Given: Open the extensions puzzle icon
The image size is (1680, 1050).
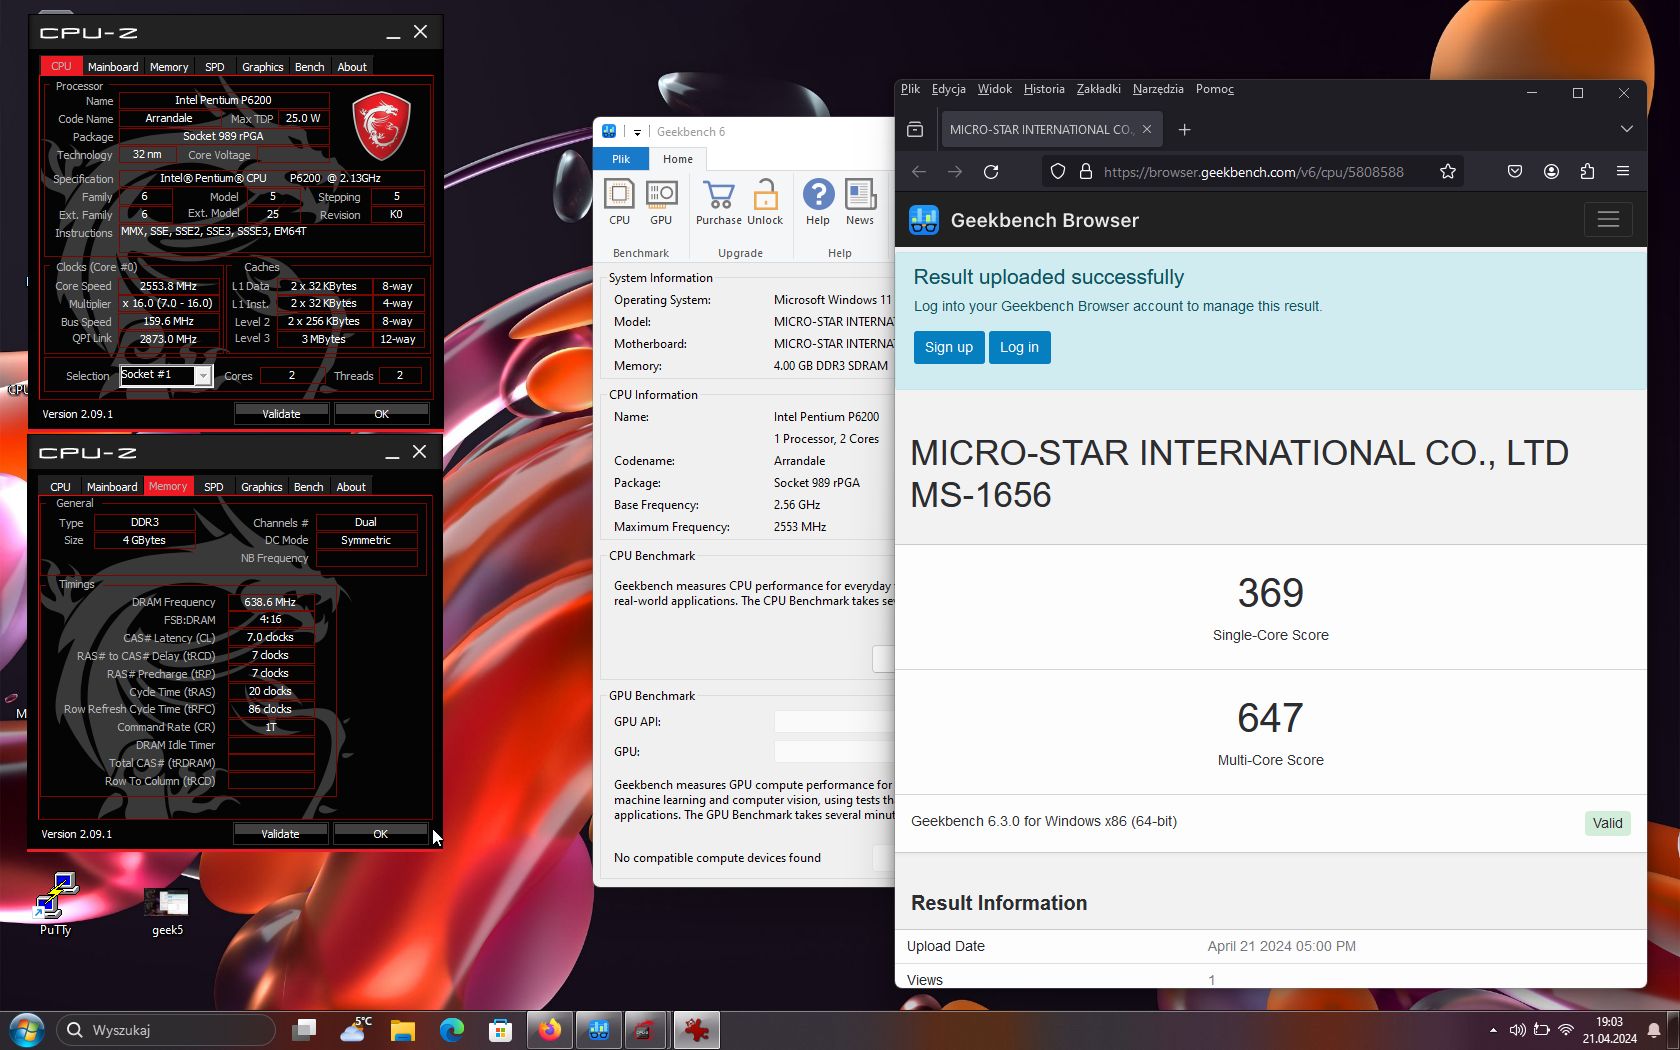Looking at the screenshot, I should pos(1587,172).
